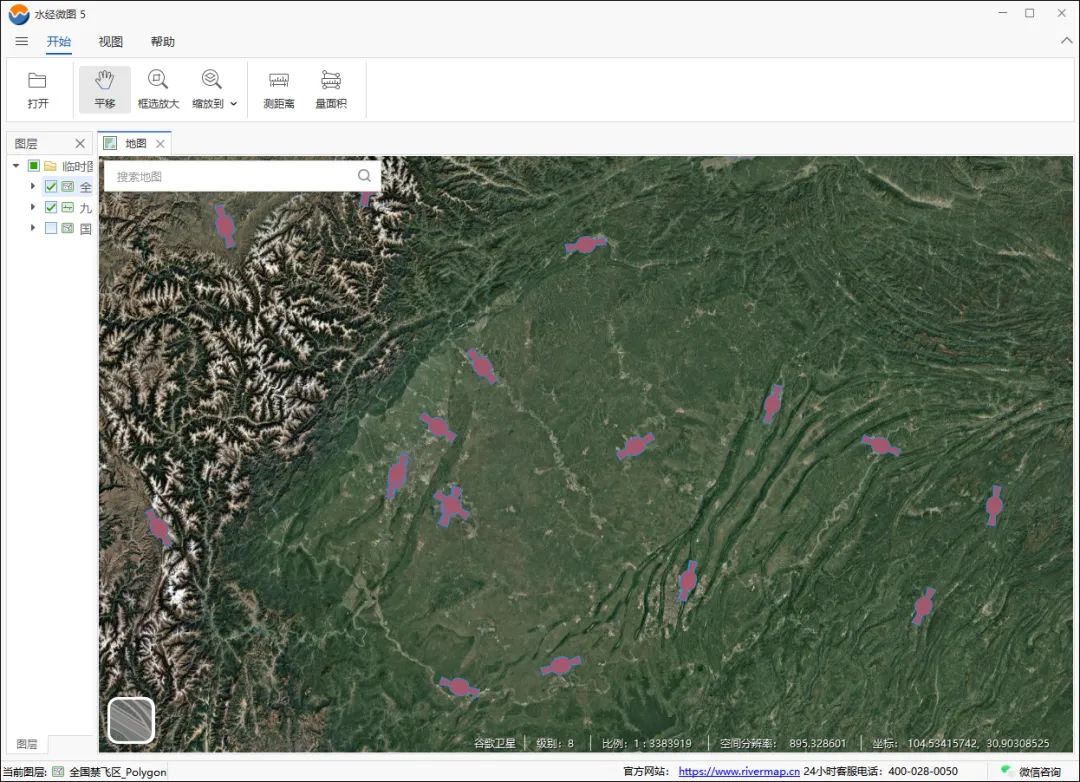Click the 比例 1:3383919 scale readout
1080x782 pixels.
(647, 743)
